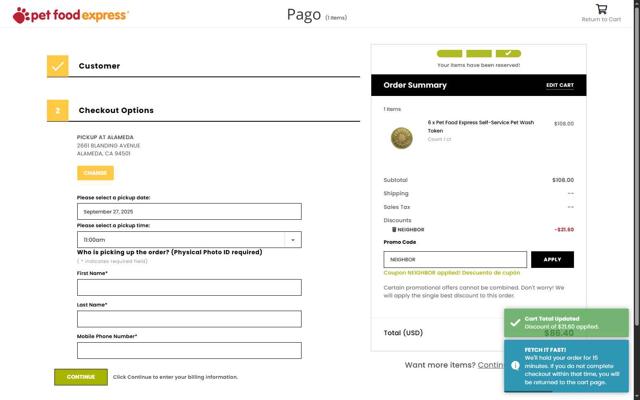640x400 pixels.
Task: Apply the promo code
Action: tap(552, 260)
